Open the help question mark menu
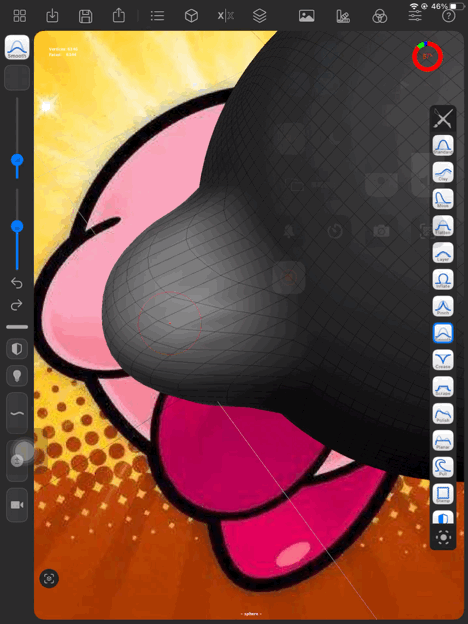The width and height of the screenshot is (468, 624). tap(448, 16)
